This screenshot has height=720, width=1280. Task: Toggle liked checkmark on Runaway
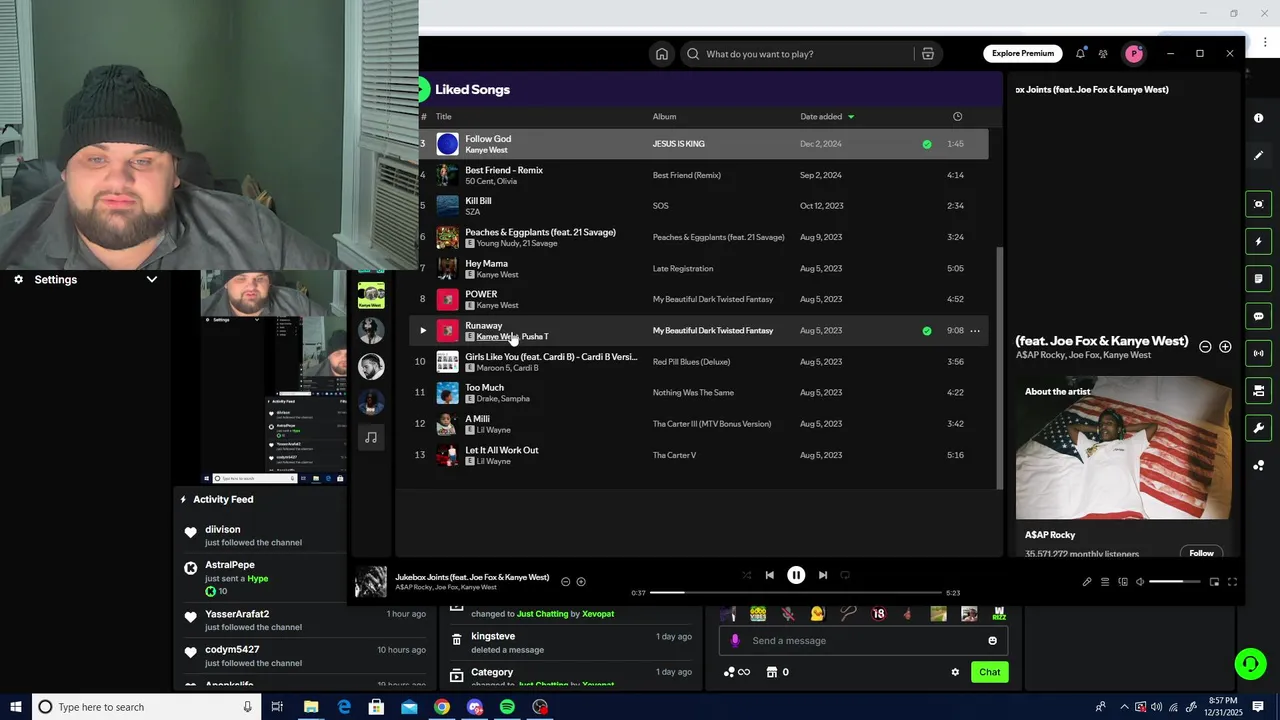pos(927,331)
